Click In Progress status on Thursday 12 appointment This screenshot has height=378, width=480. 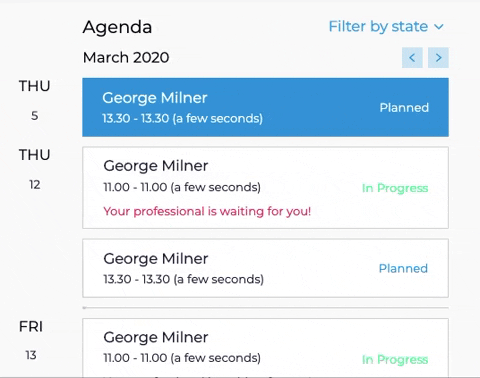[395, 188]
